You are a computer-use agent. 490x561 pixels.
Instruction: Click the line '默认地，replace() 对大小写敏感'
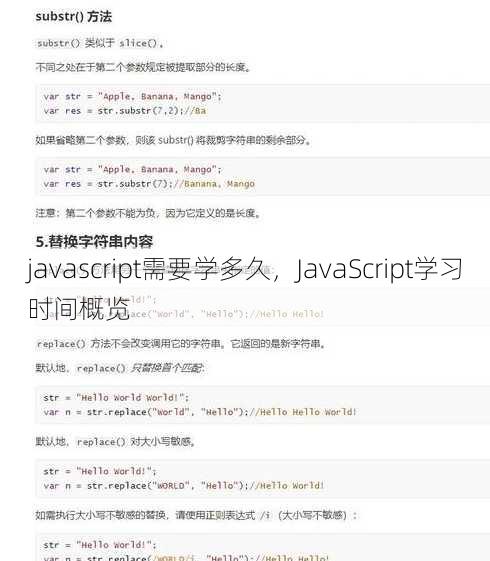pyautogui.click(x=115, y=442)
